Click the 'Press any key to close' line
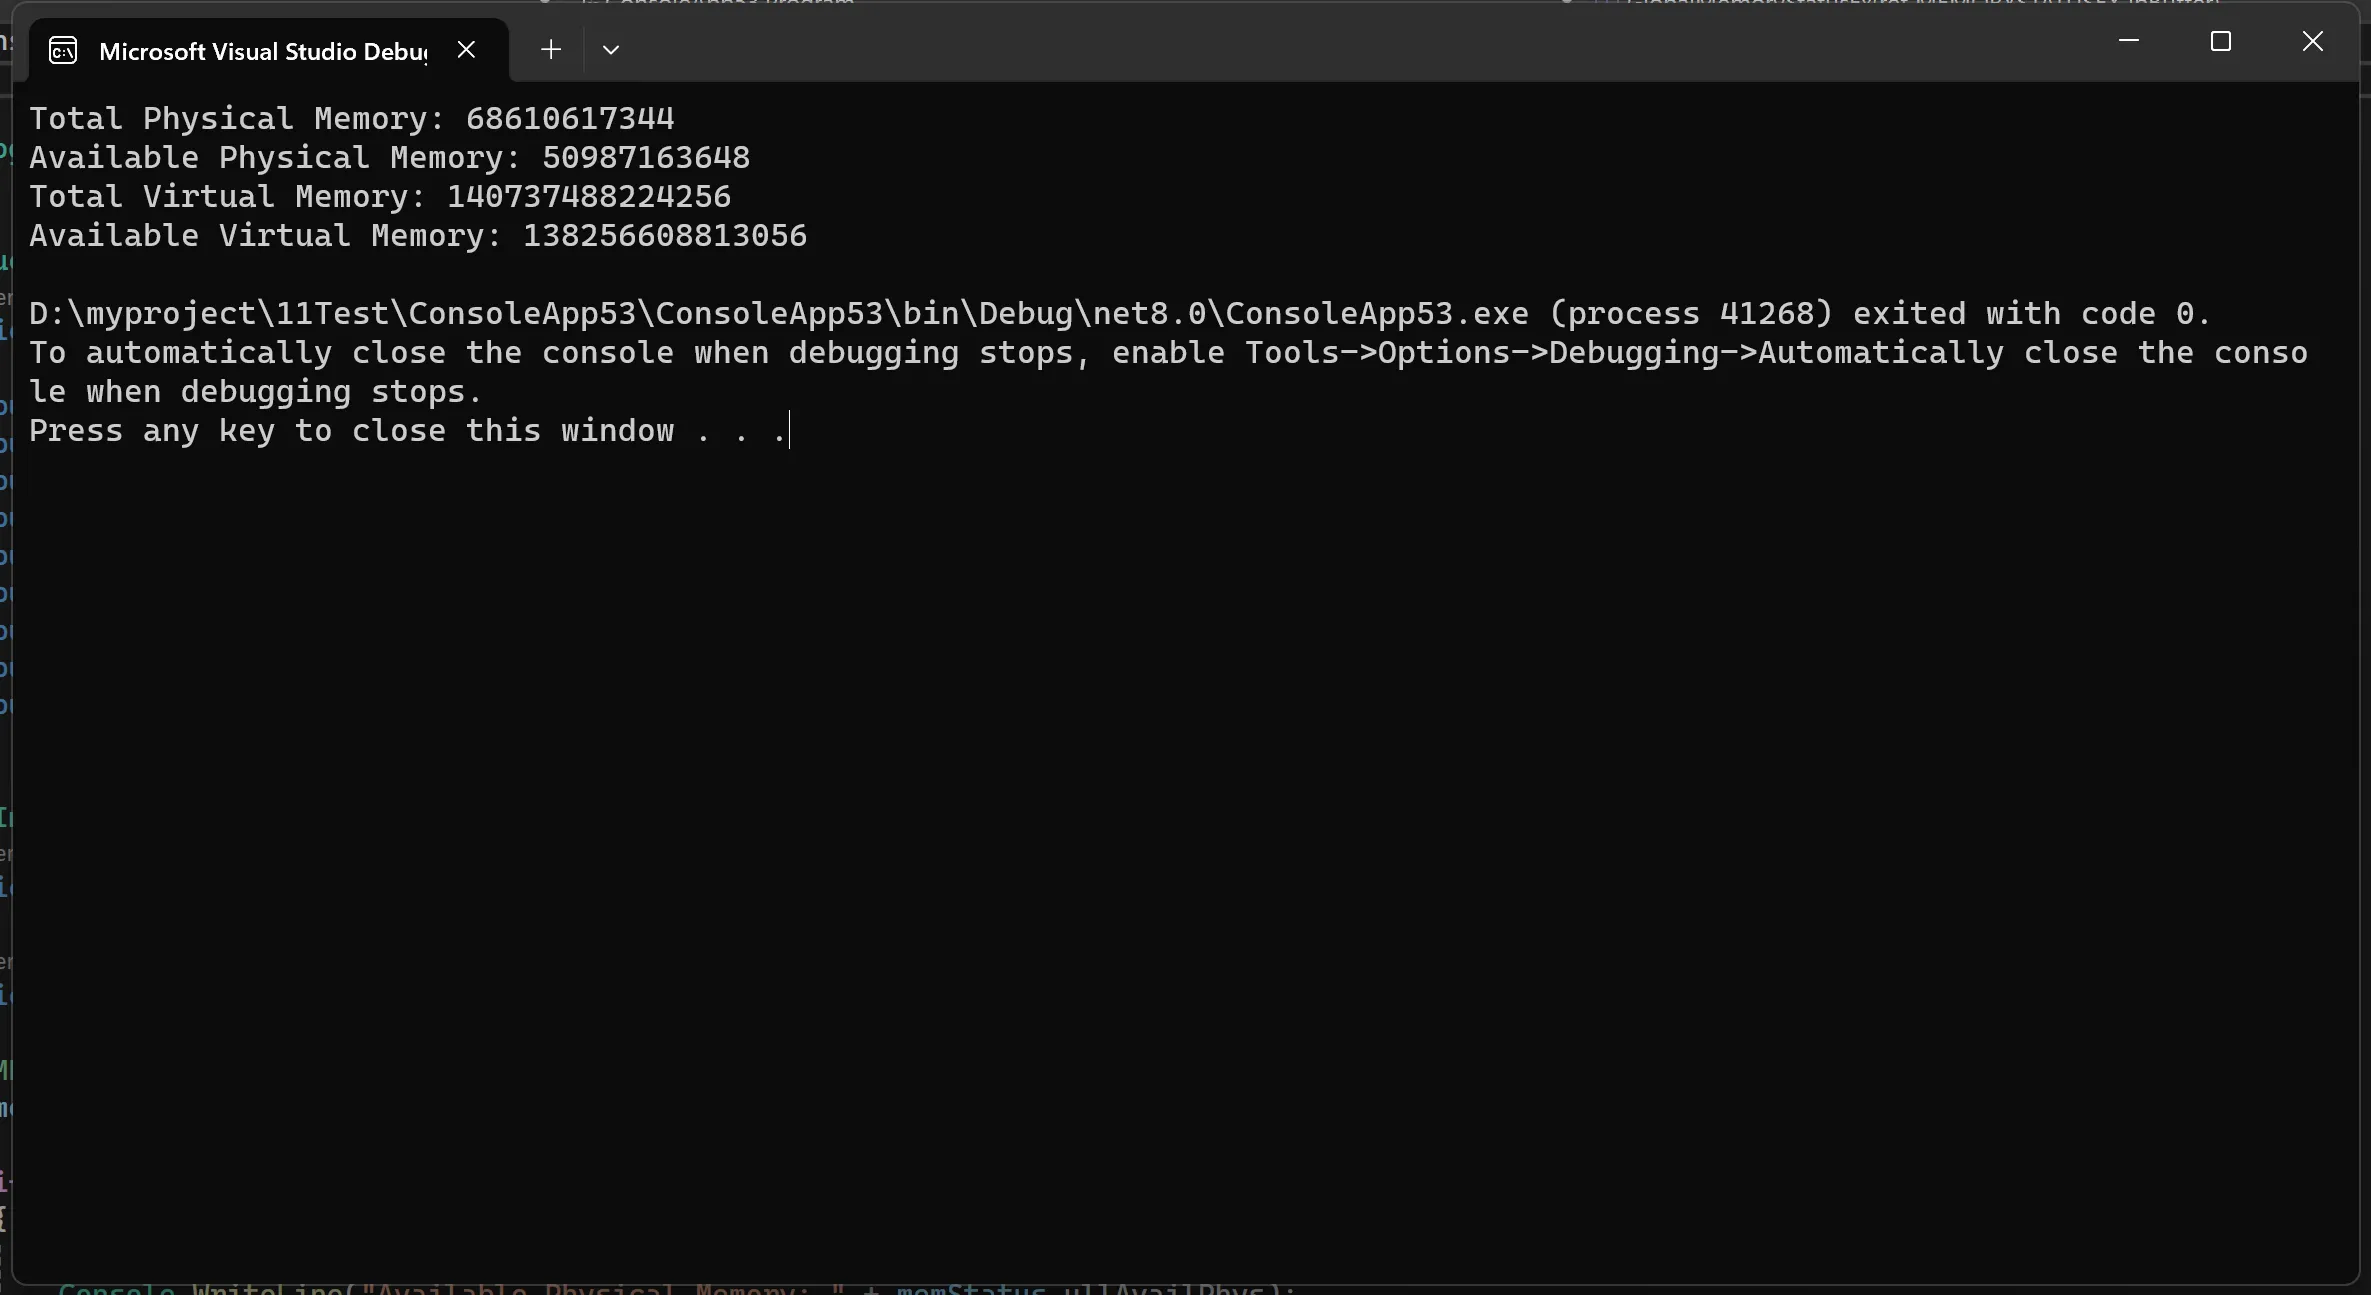This screenshot has width=2371, height=1295. pyautogui.click(x=408, y=430)
